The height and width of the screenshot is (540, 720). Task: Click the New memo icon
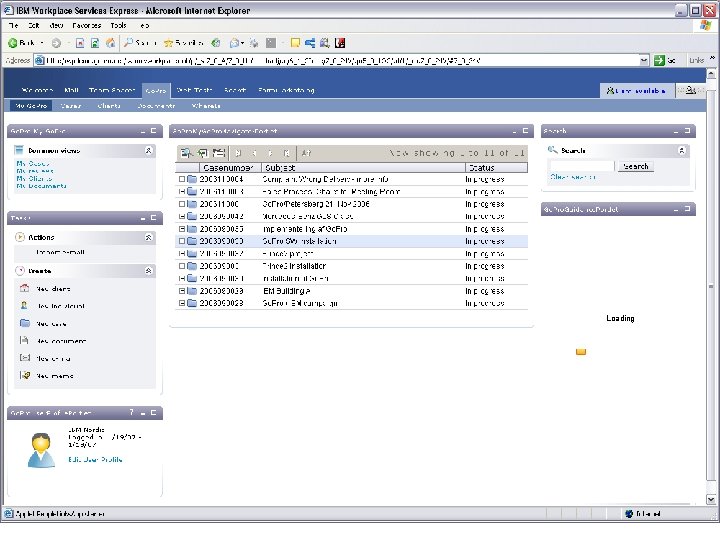25,375
